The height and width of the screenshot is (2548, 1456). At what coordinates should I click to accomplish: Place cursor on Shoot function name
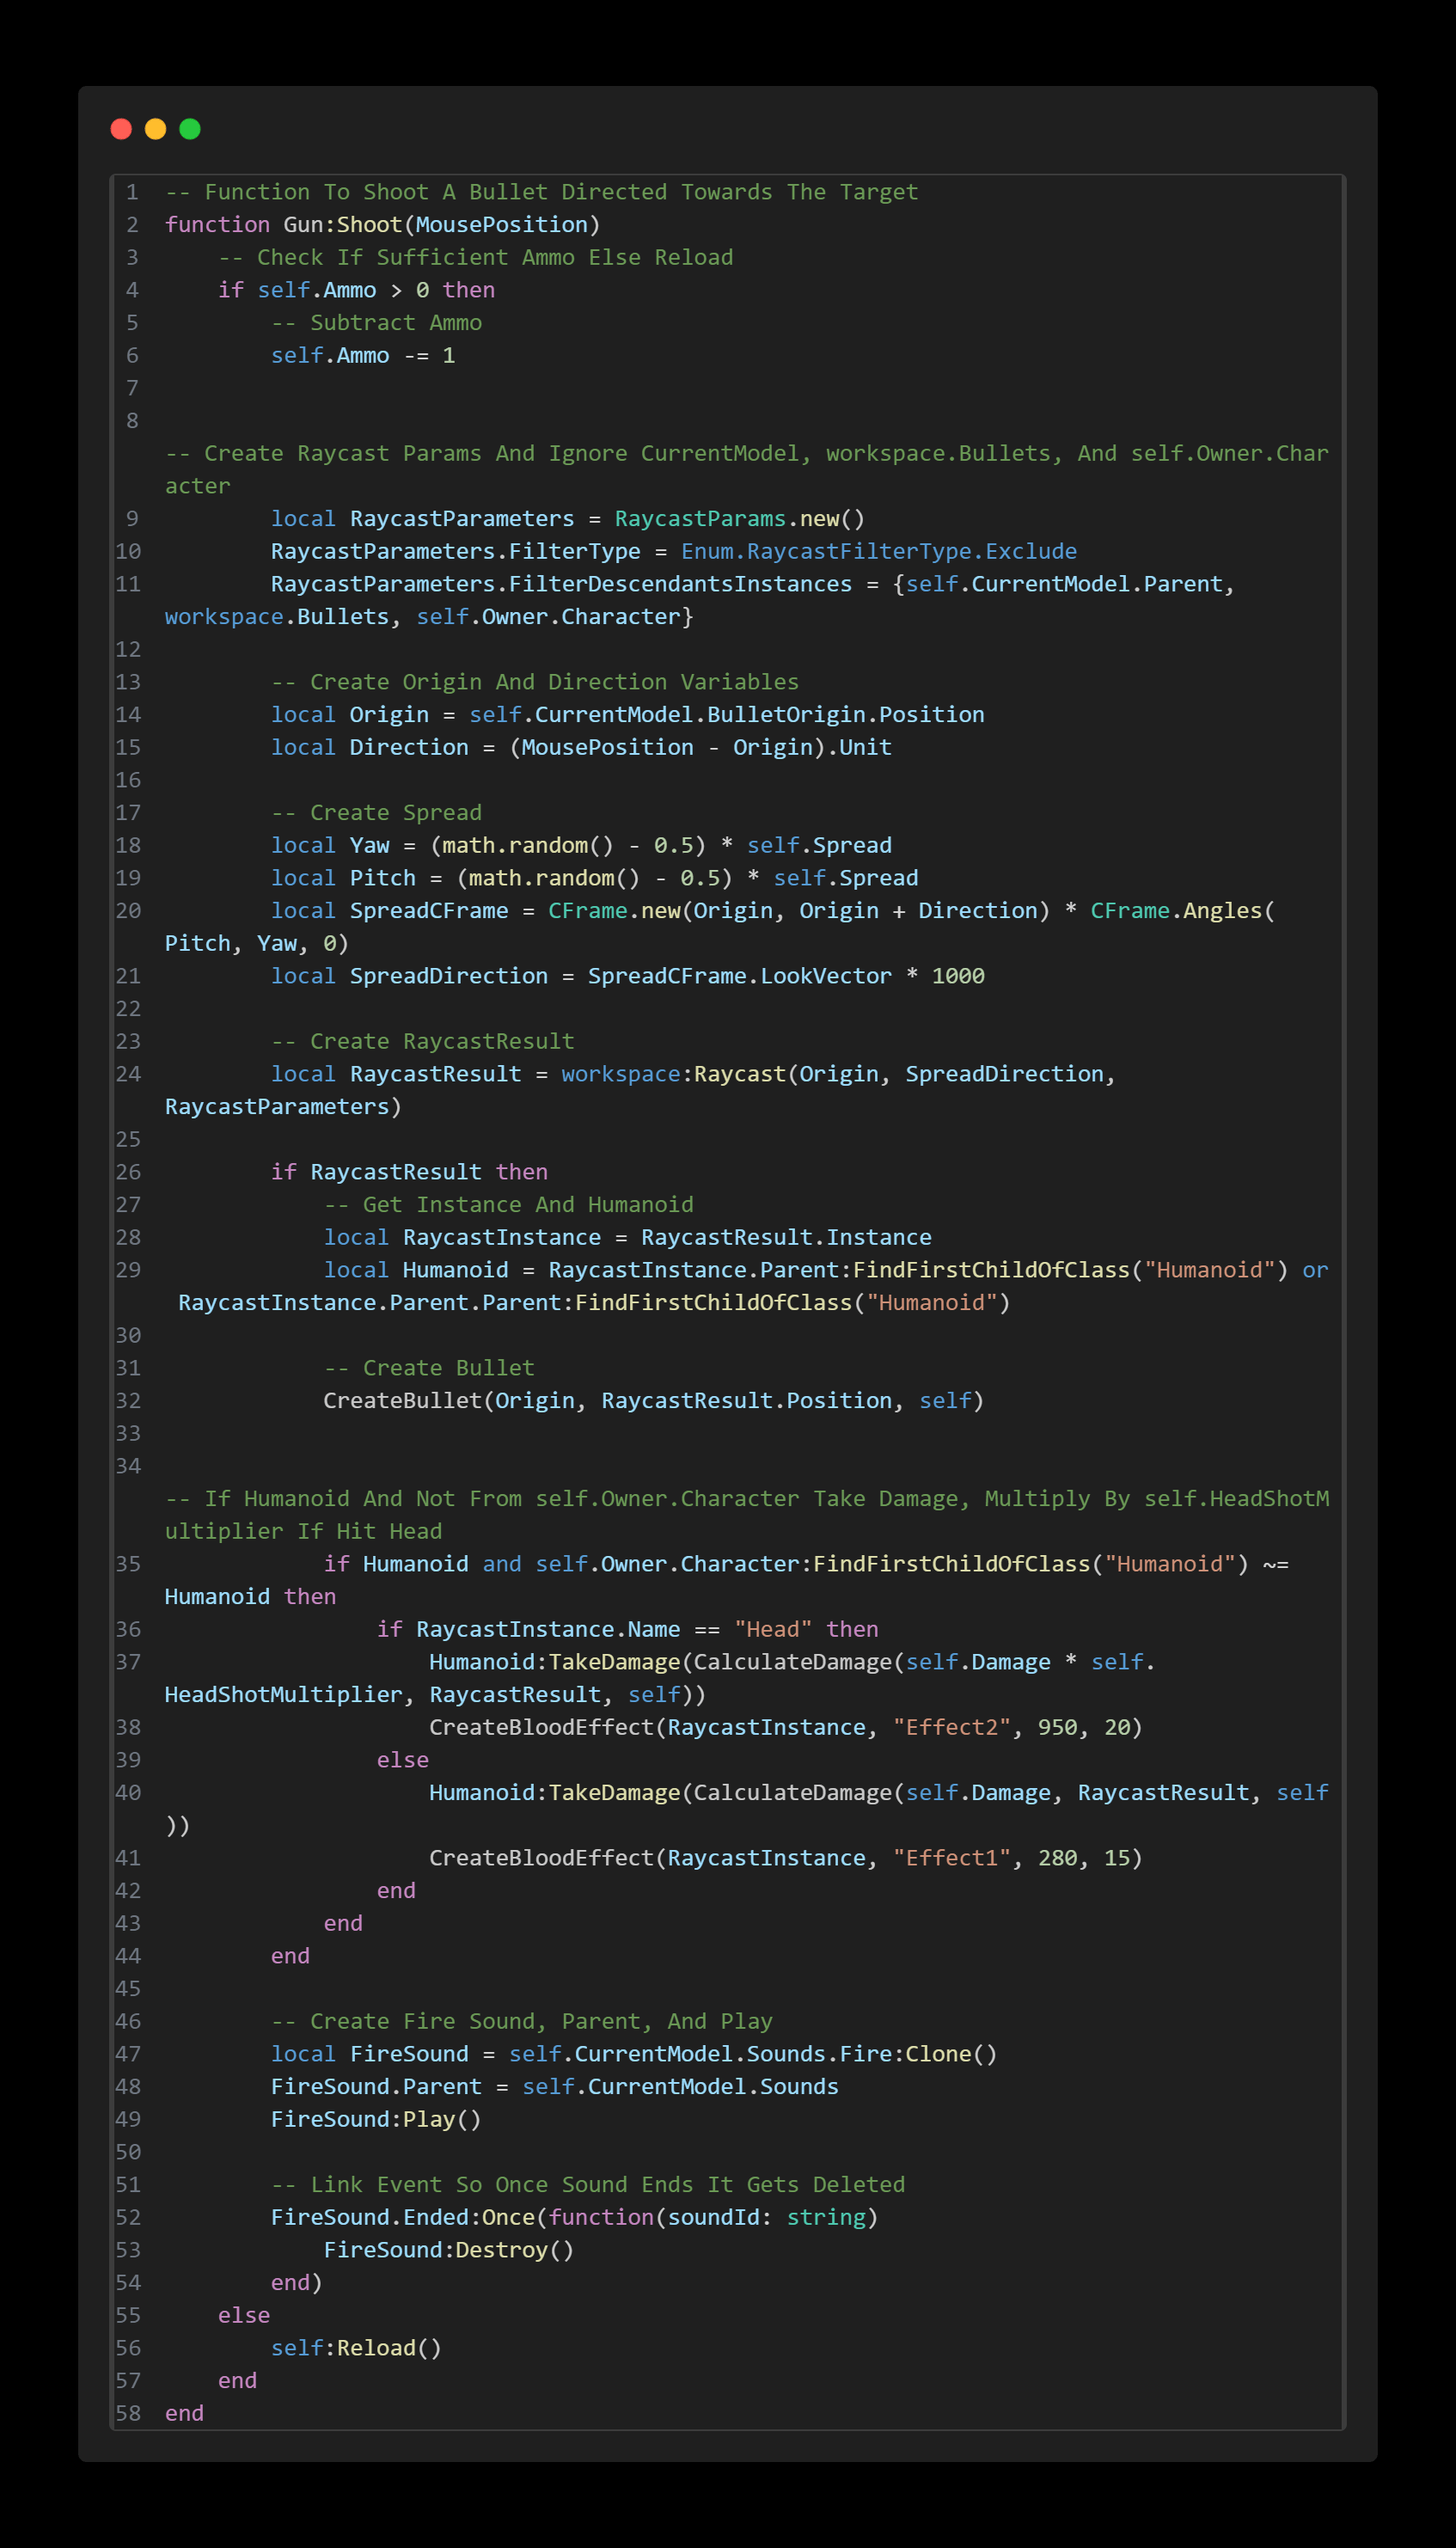coord(369,225)
